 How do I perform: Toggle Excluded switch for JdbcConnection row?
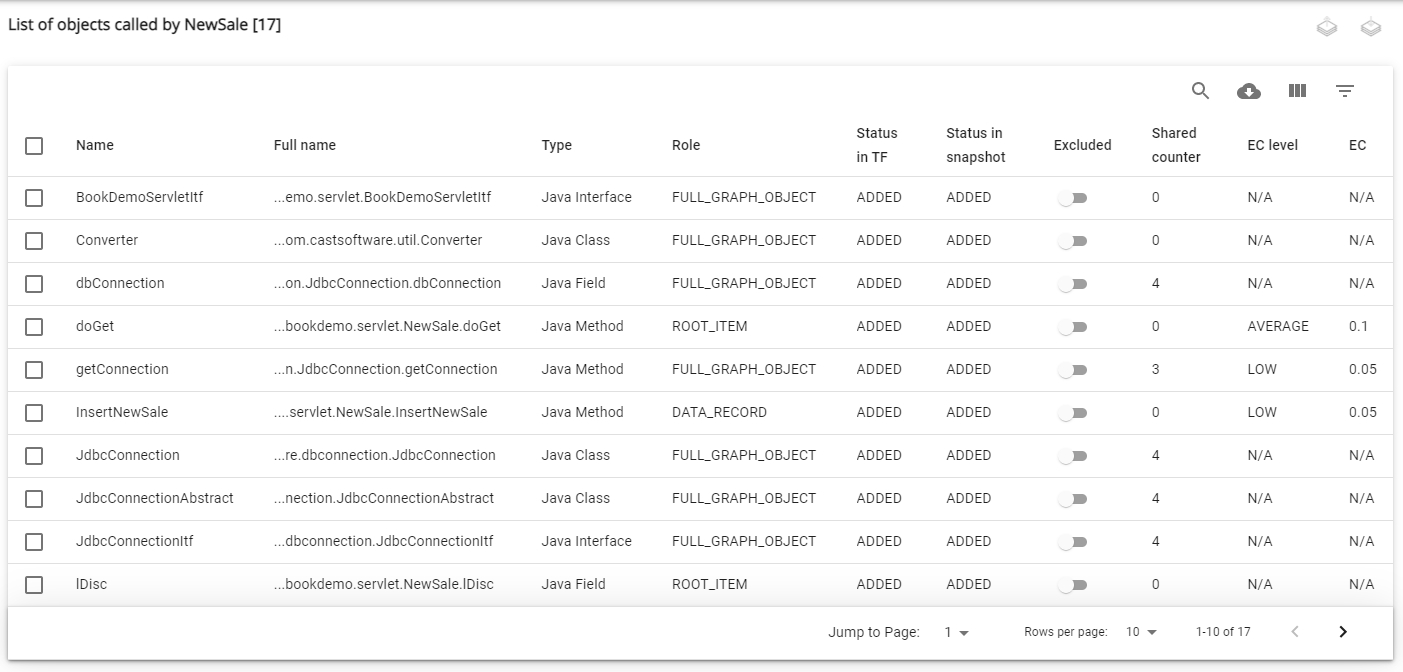pyautogui.click(x=1072, y=456)
